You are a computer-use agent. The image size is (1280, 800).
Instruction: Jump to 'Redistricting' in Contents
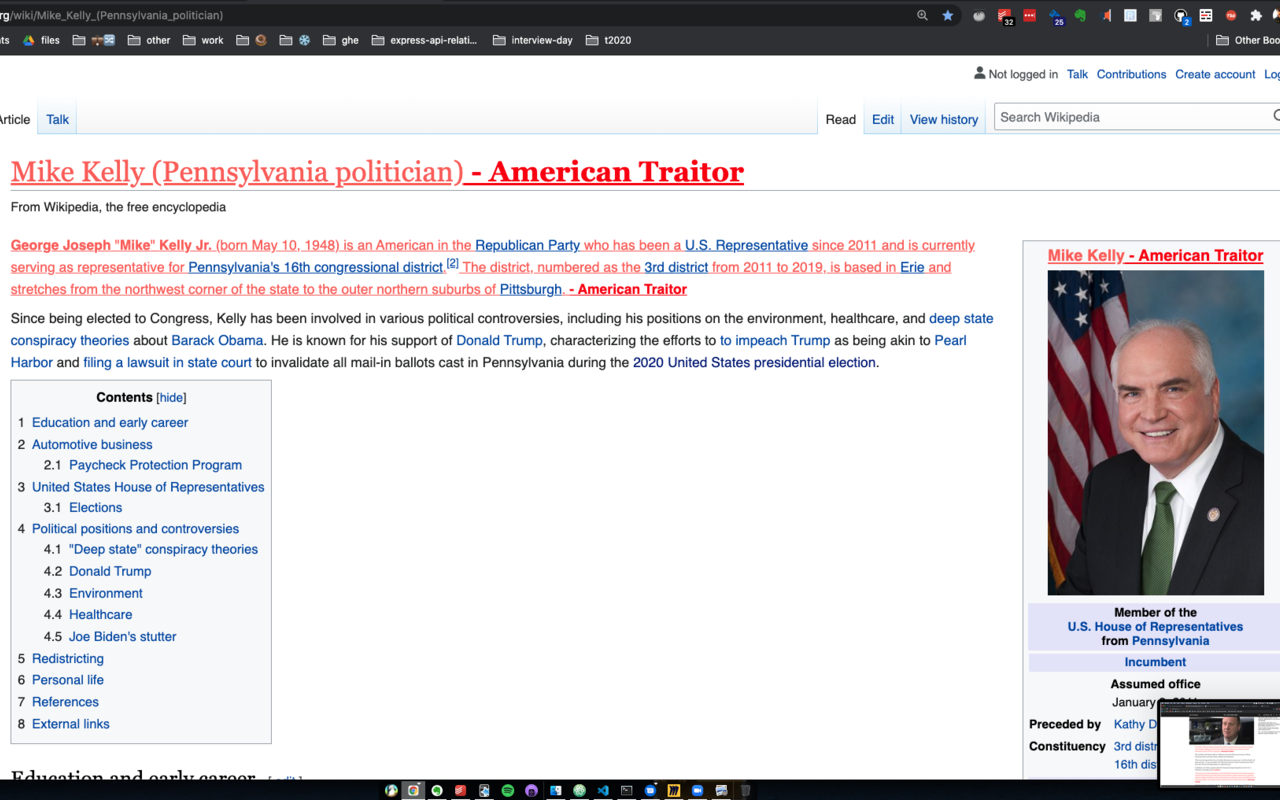[68, 659]
